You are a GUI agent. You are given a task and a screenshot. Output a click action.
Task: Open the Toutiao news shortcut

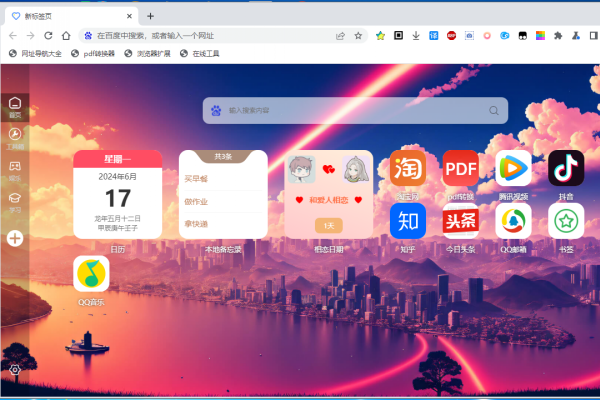point(460,221)
